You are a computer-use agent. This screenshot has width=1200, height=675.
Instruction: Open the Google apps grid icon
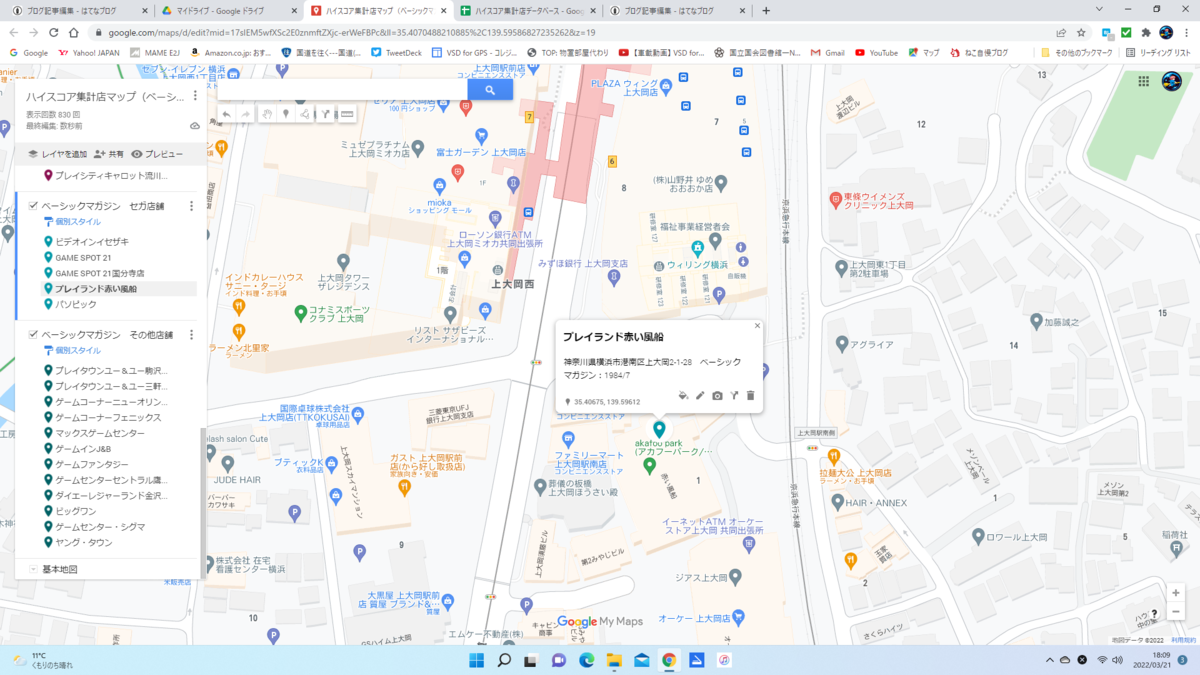1144,82
